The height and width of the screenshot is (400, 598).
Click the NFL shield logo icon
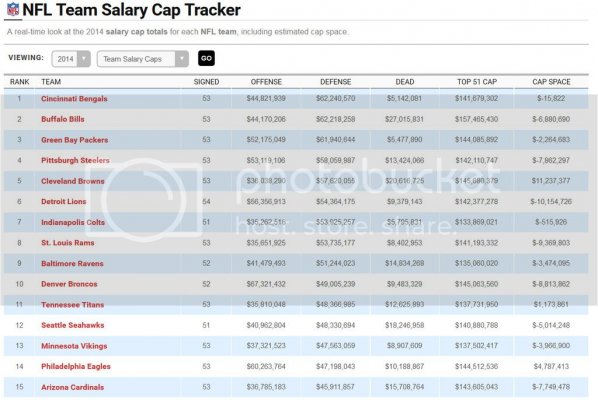click(x=13, y=9)
